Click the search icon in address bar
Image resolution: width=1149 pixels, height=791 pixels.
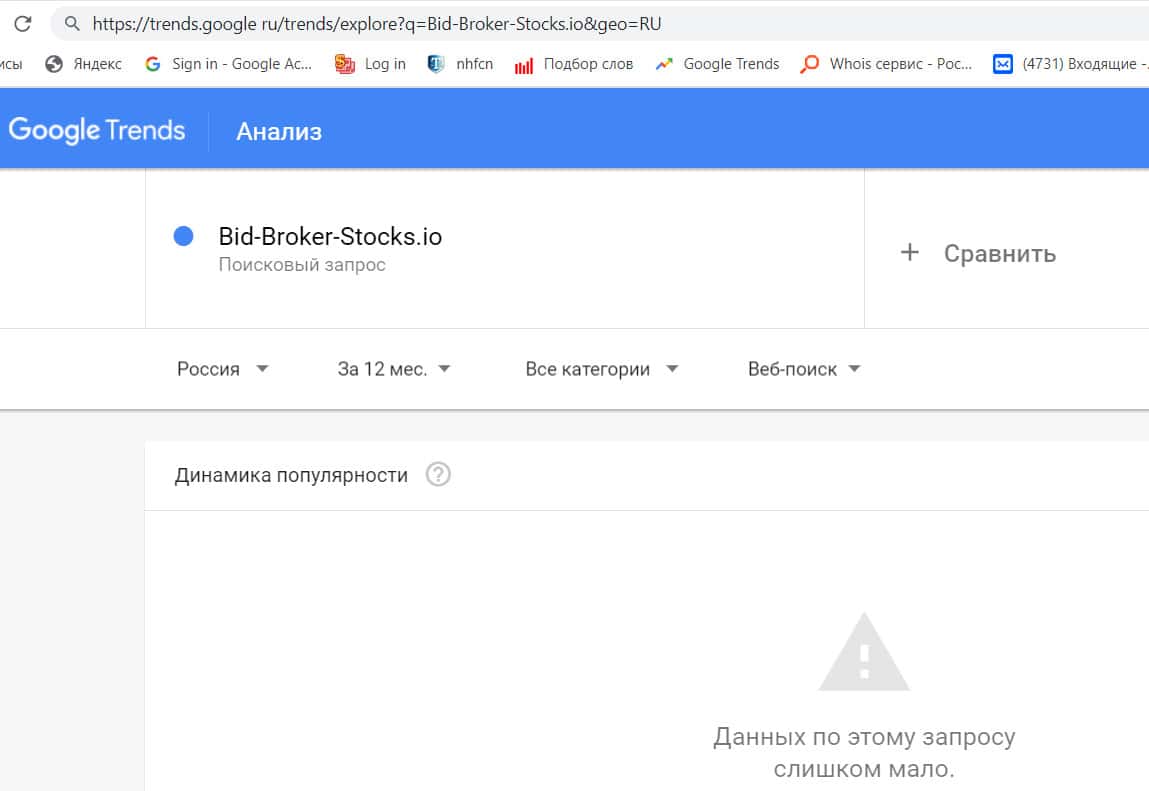click(72, 23)
